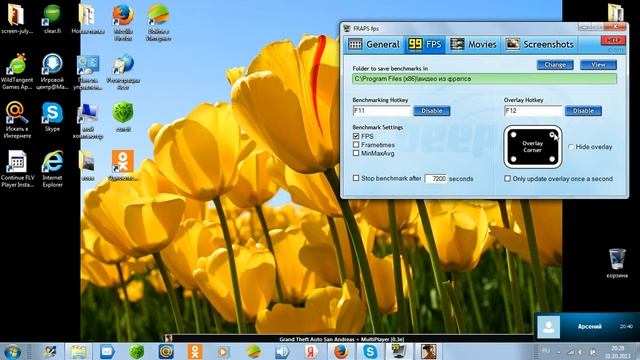
Task: Select the Odnoklassniki desktop shortcut
Action: 123,165
